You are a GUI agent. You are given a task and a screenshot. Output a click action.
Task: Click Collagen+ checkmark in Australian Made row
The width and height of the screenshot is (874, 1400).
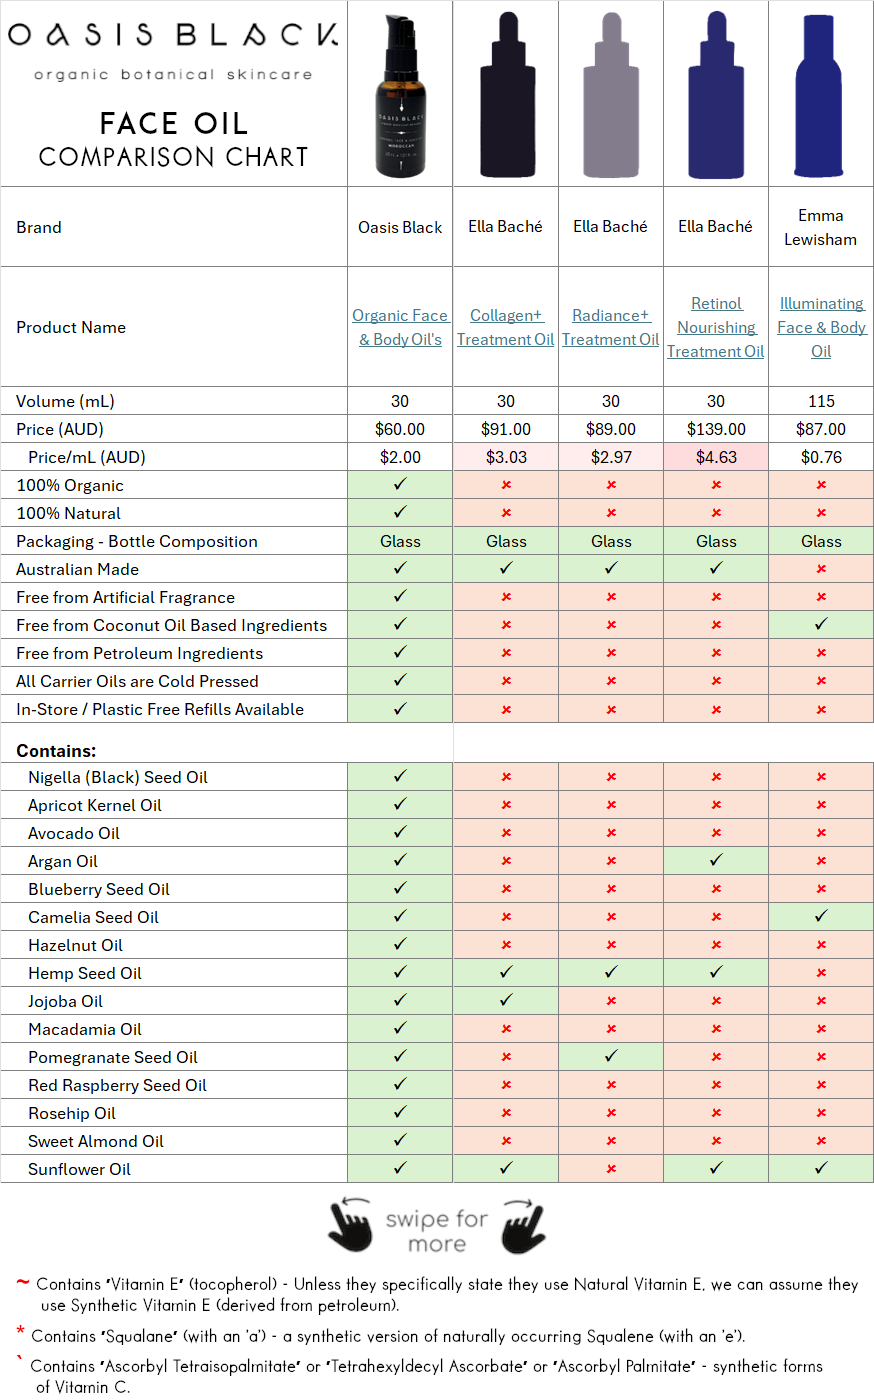click(506, 568)
